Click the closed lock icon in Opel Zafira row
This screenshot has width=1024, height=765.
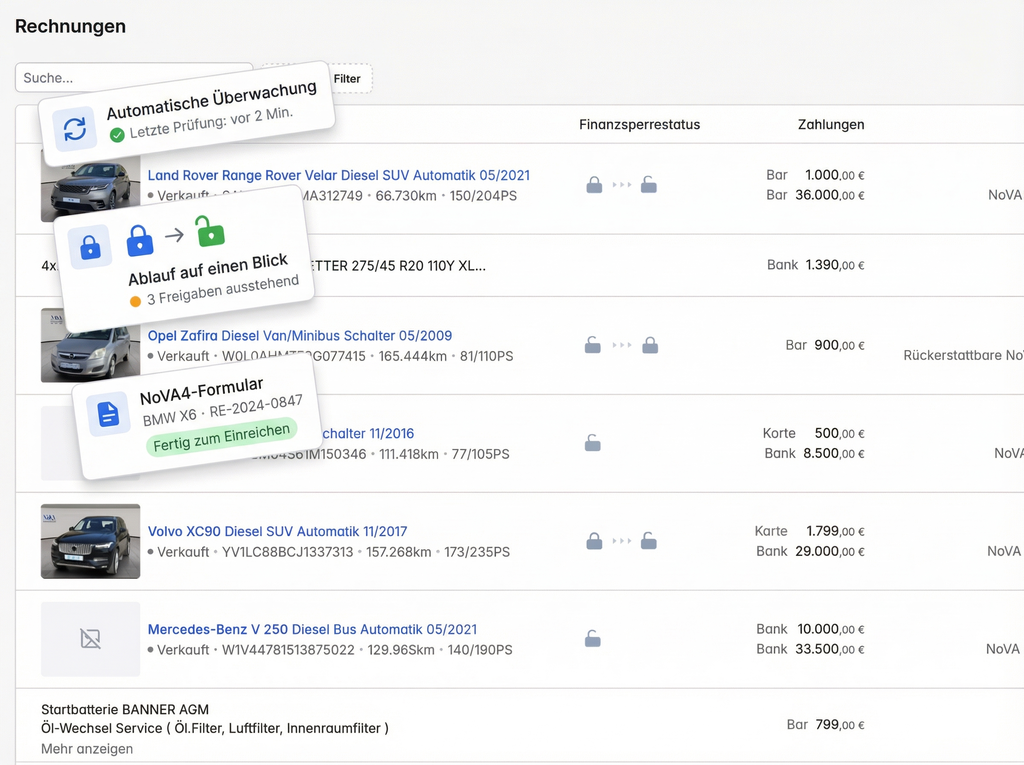[x=650, y=345]
